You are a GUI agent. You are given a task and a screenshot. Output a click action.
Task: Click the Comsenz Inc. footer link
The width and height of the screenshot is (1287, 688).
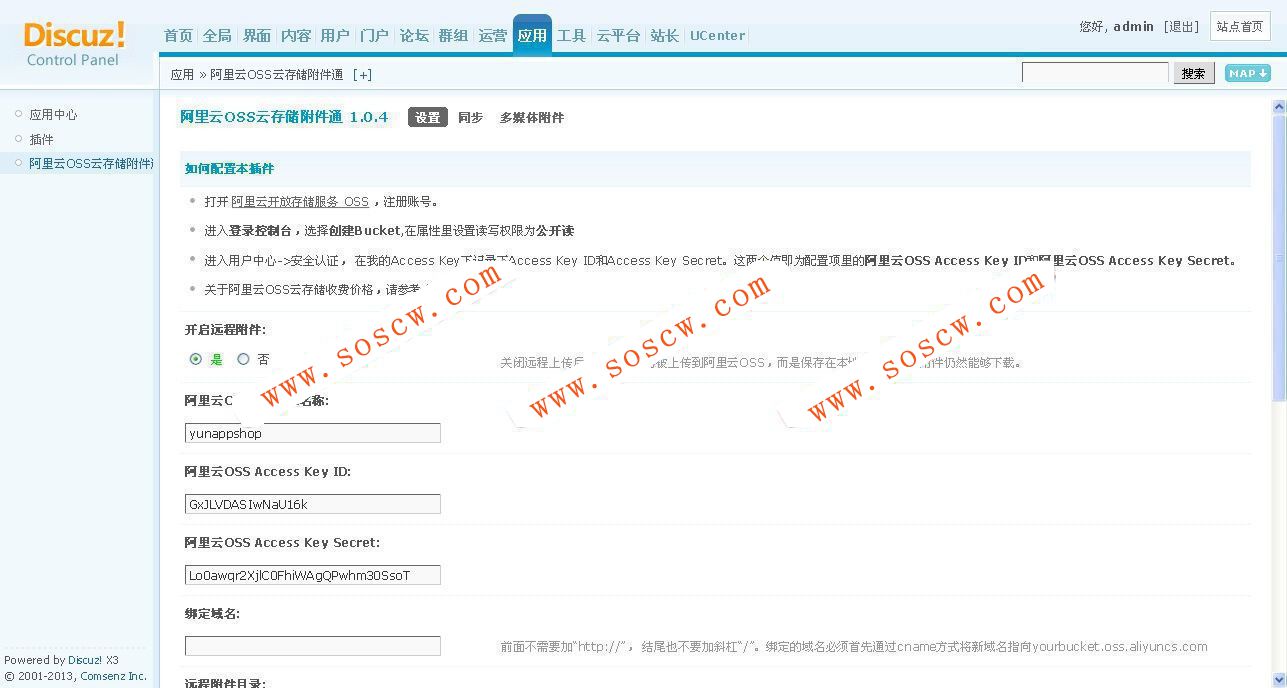(113, 676)
